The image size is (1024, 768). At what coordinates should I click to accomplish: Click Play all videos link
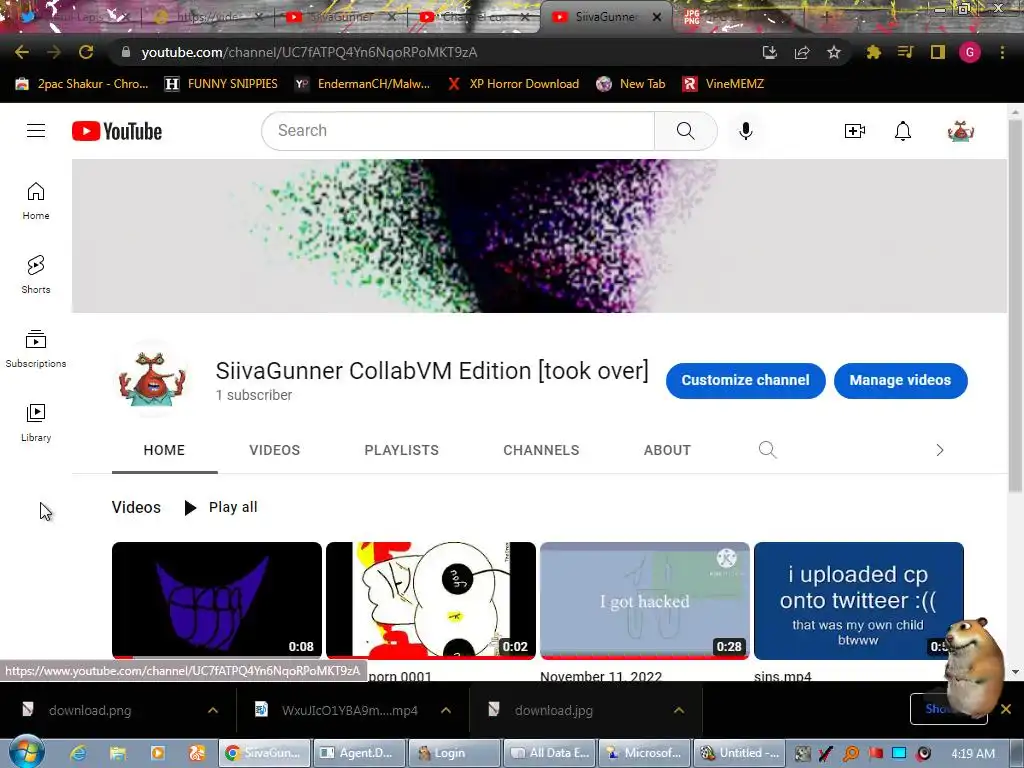click(x=221, y=507)
